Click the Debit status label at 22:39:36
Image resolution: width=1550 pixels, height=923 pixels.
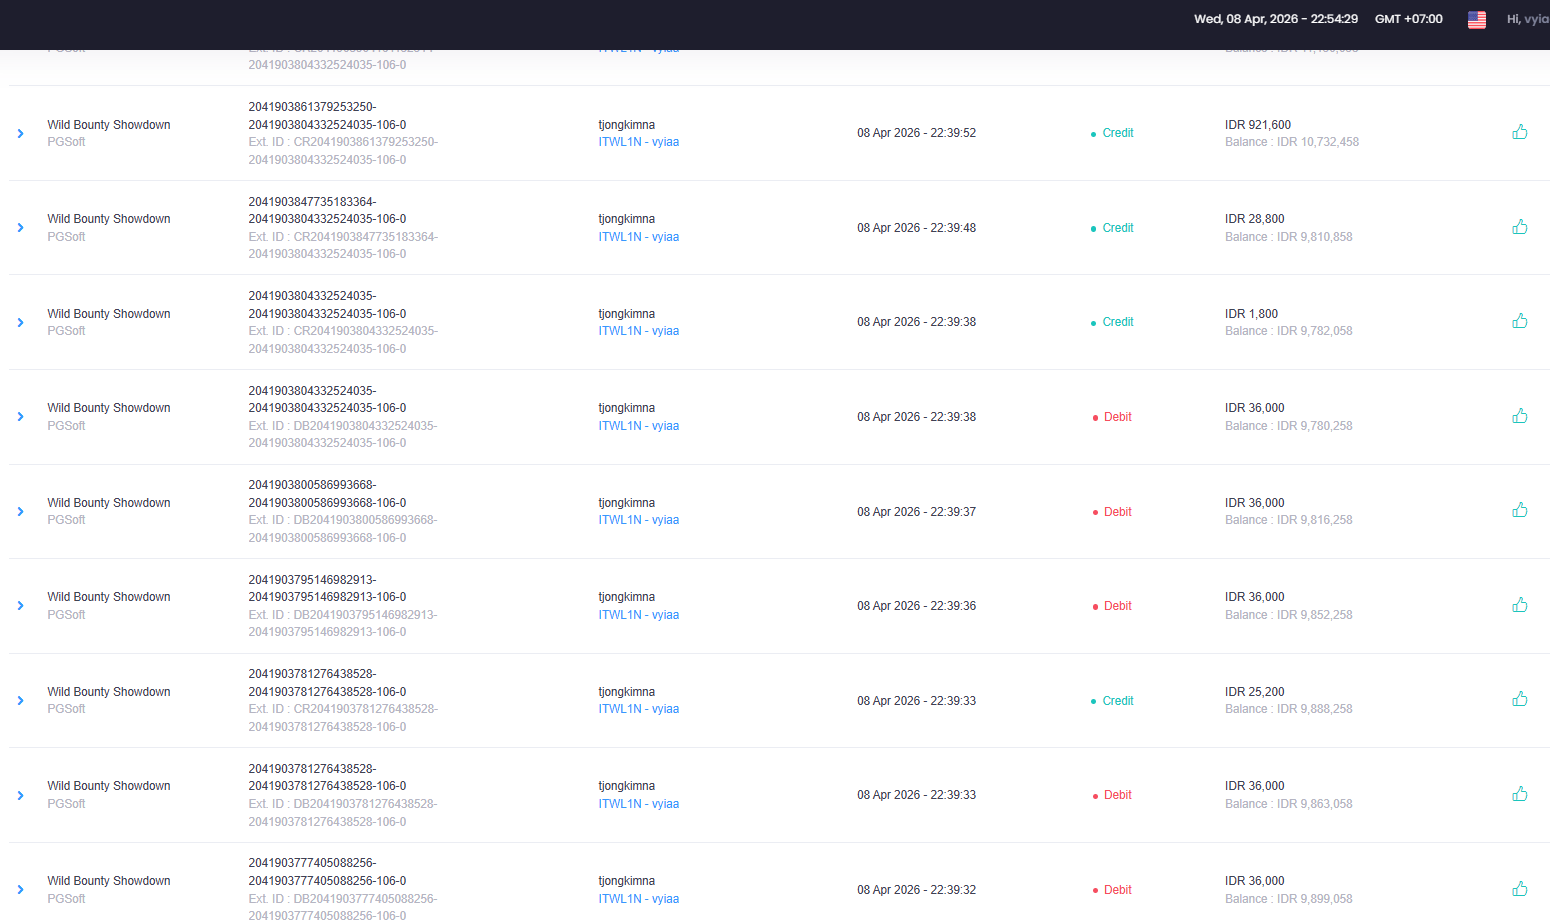(x=1117, y=606)
